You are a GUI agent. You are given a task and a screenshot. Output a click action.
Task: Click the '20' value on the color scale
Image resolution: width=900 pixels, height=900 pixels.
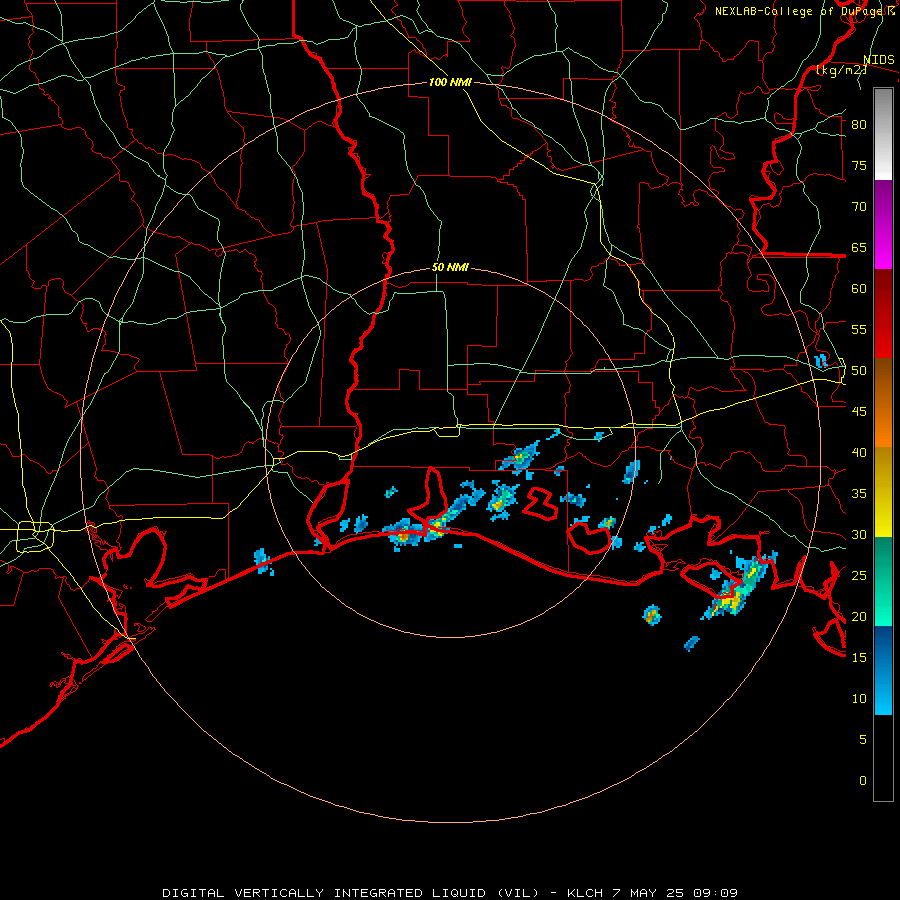pos(859,616)
